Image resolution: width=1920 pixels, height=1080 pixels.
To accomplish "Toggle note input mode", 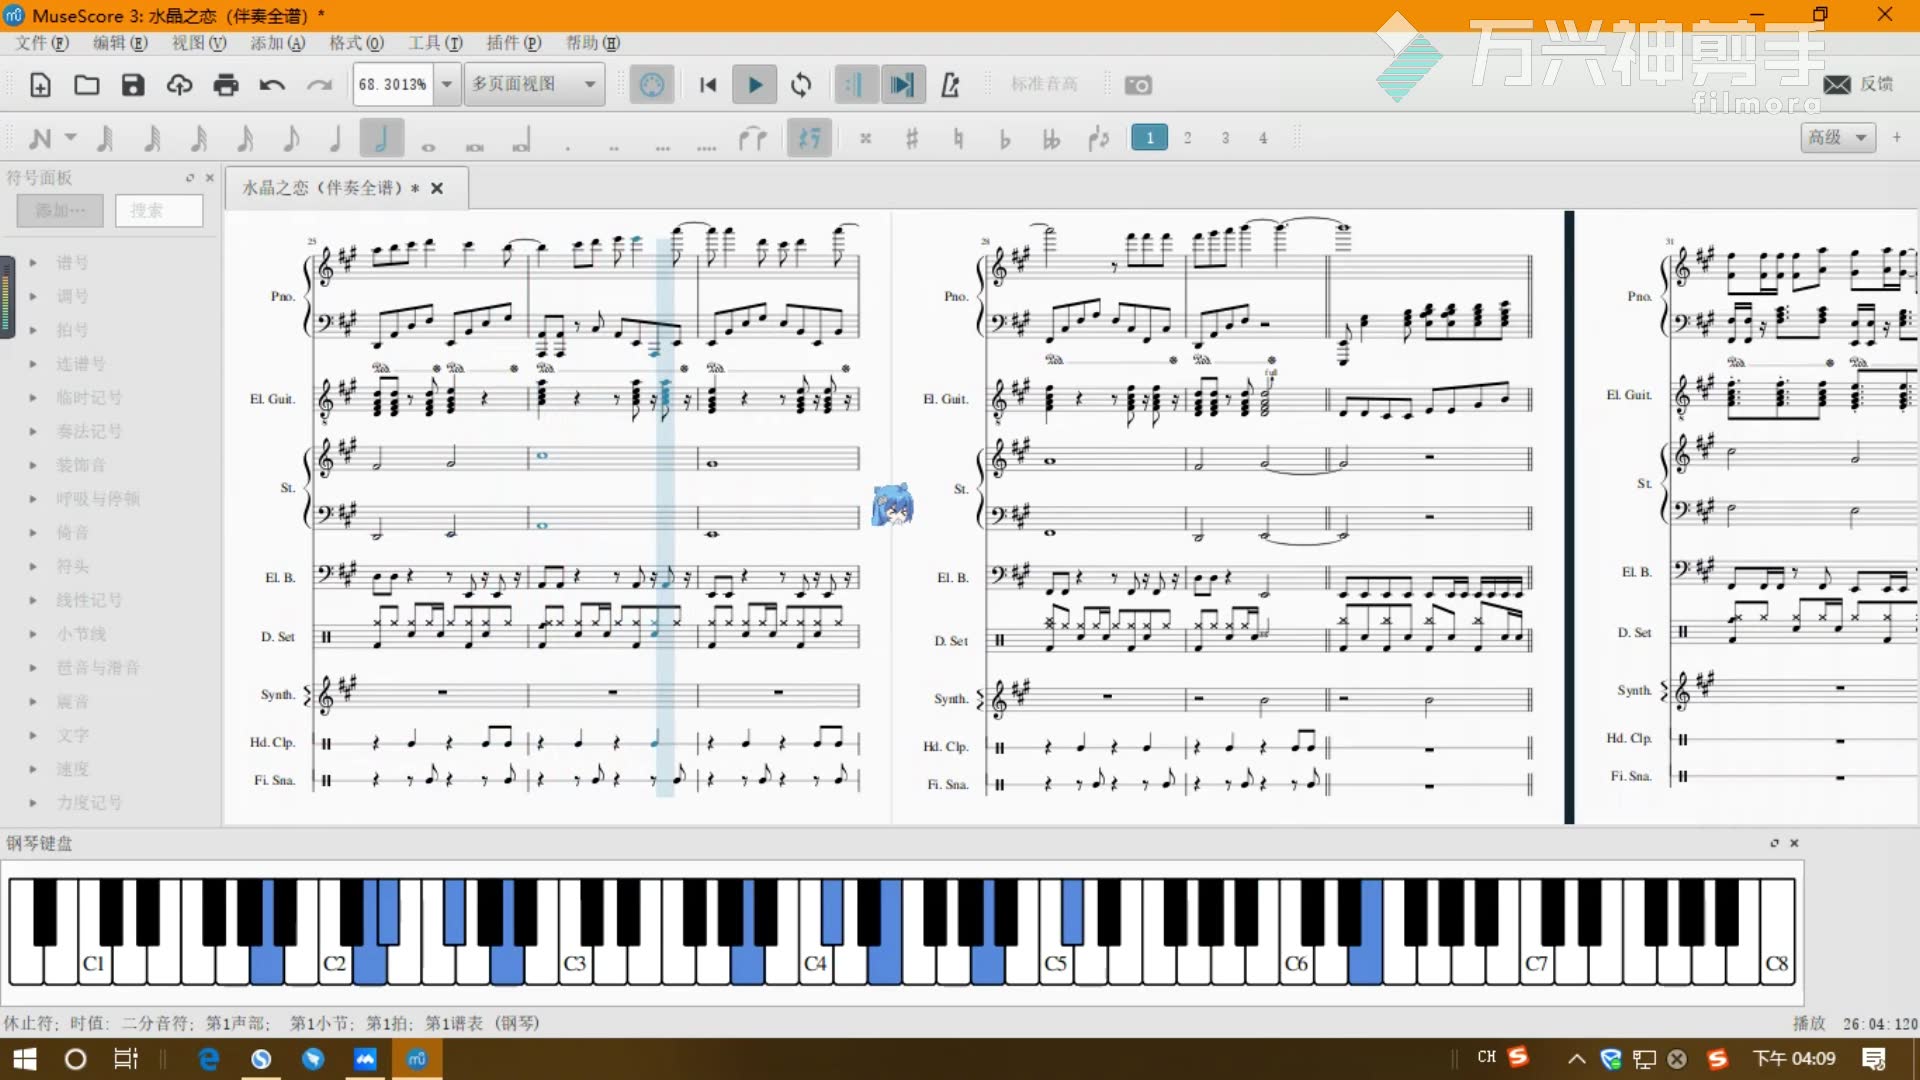I will coord(40,138).
